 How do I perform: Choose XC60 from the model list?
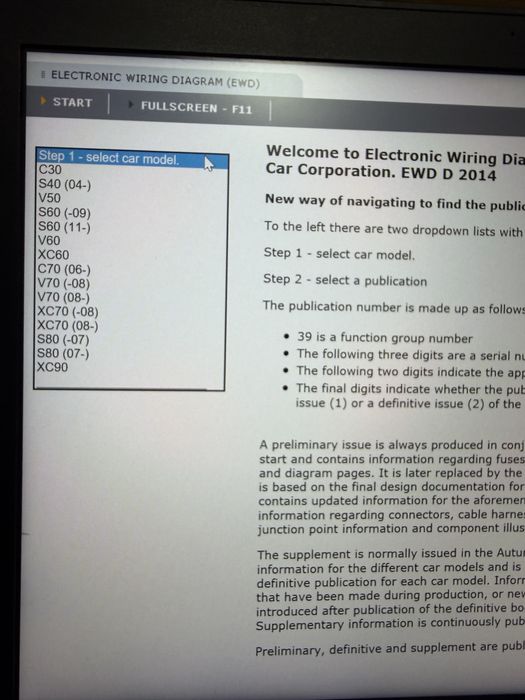pyautogui.click(x=131, y=255)
